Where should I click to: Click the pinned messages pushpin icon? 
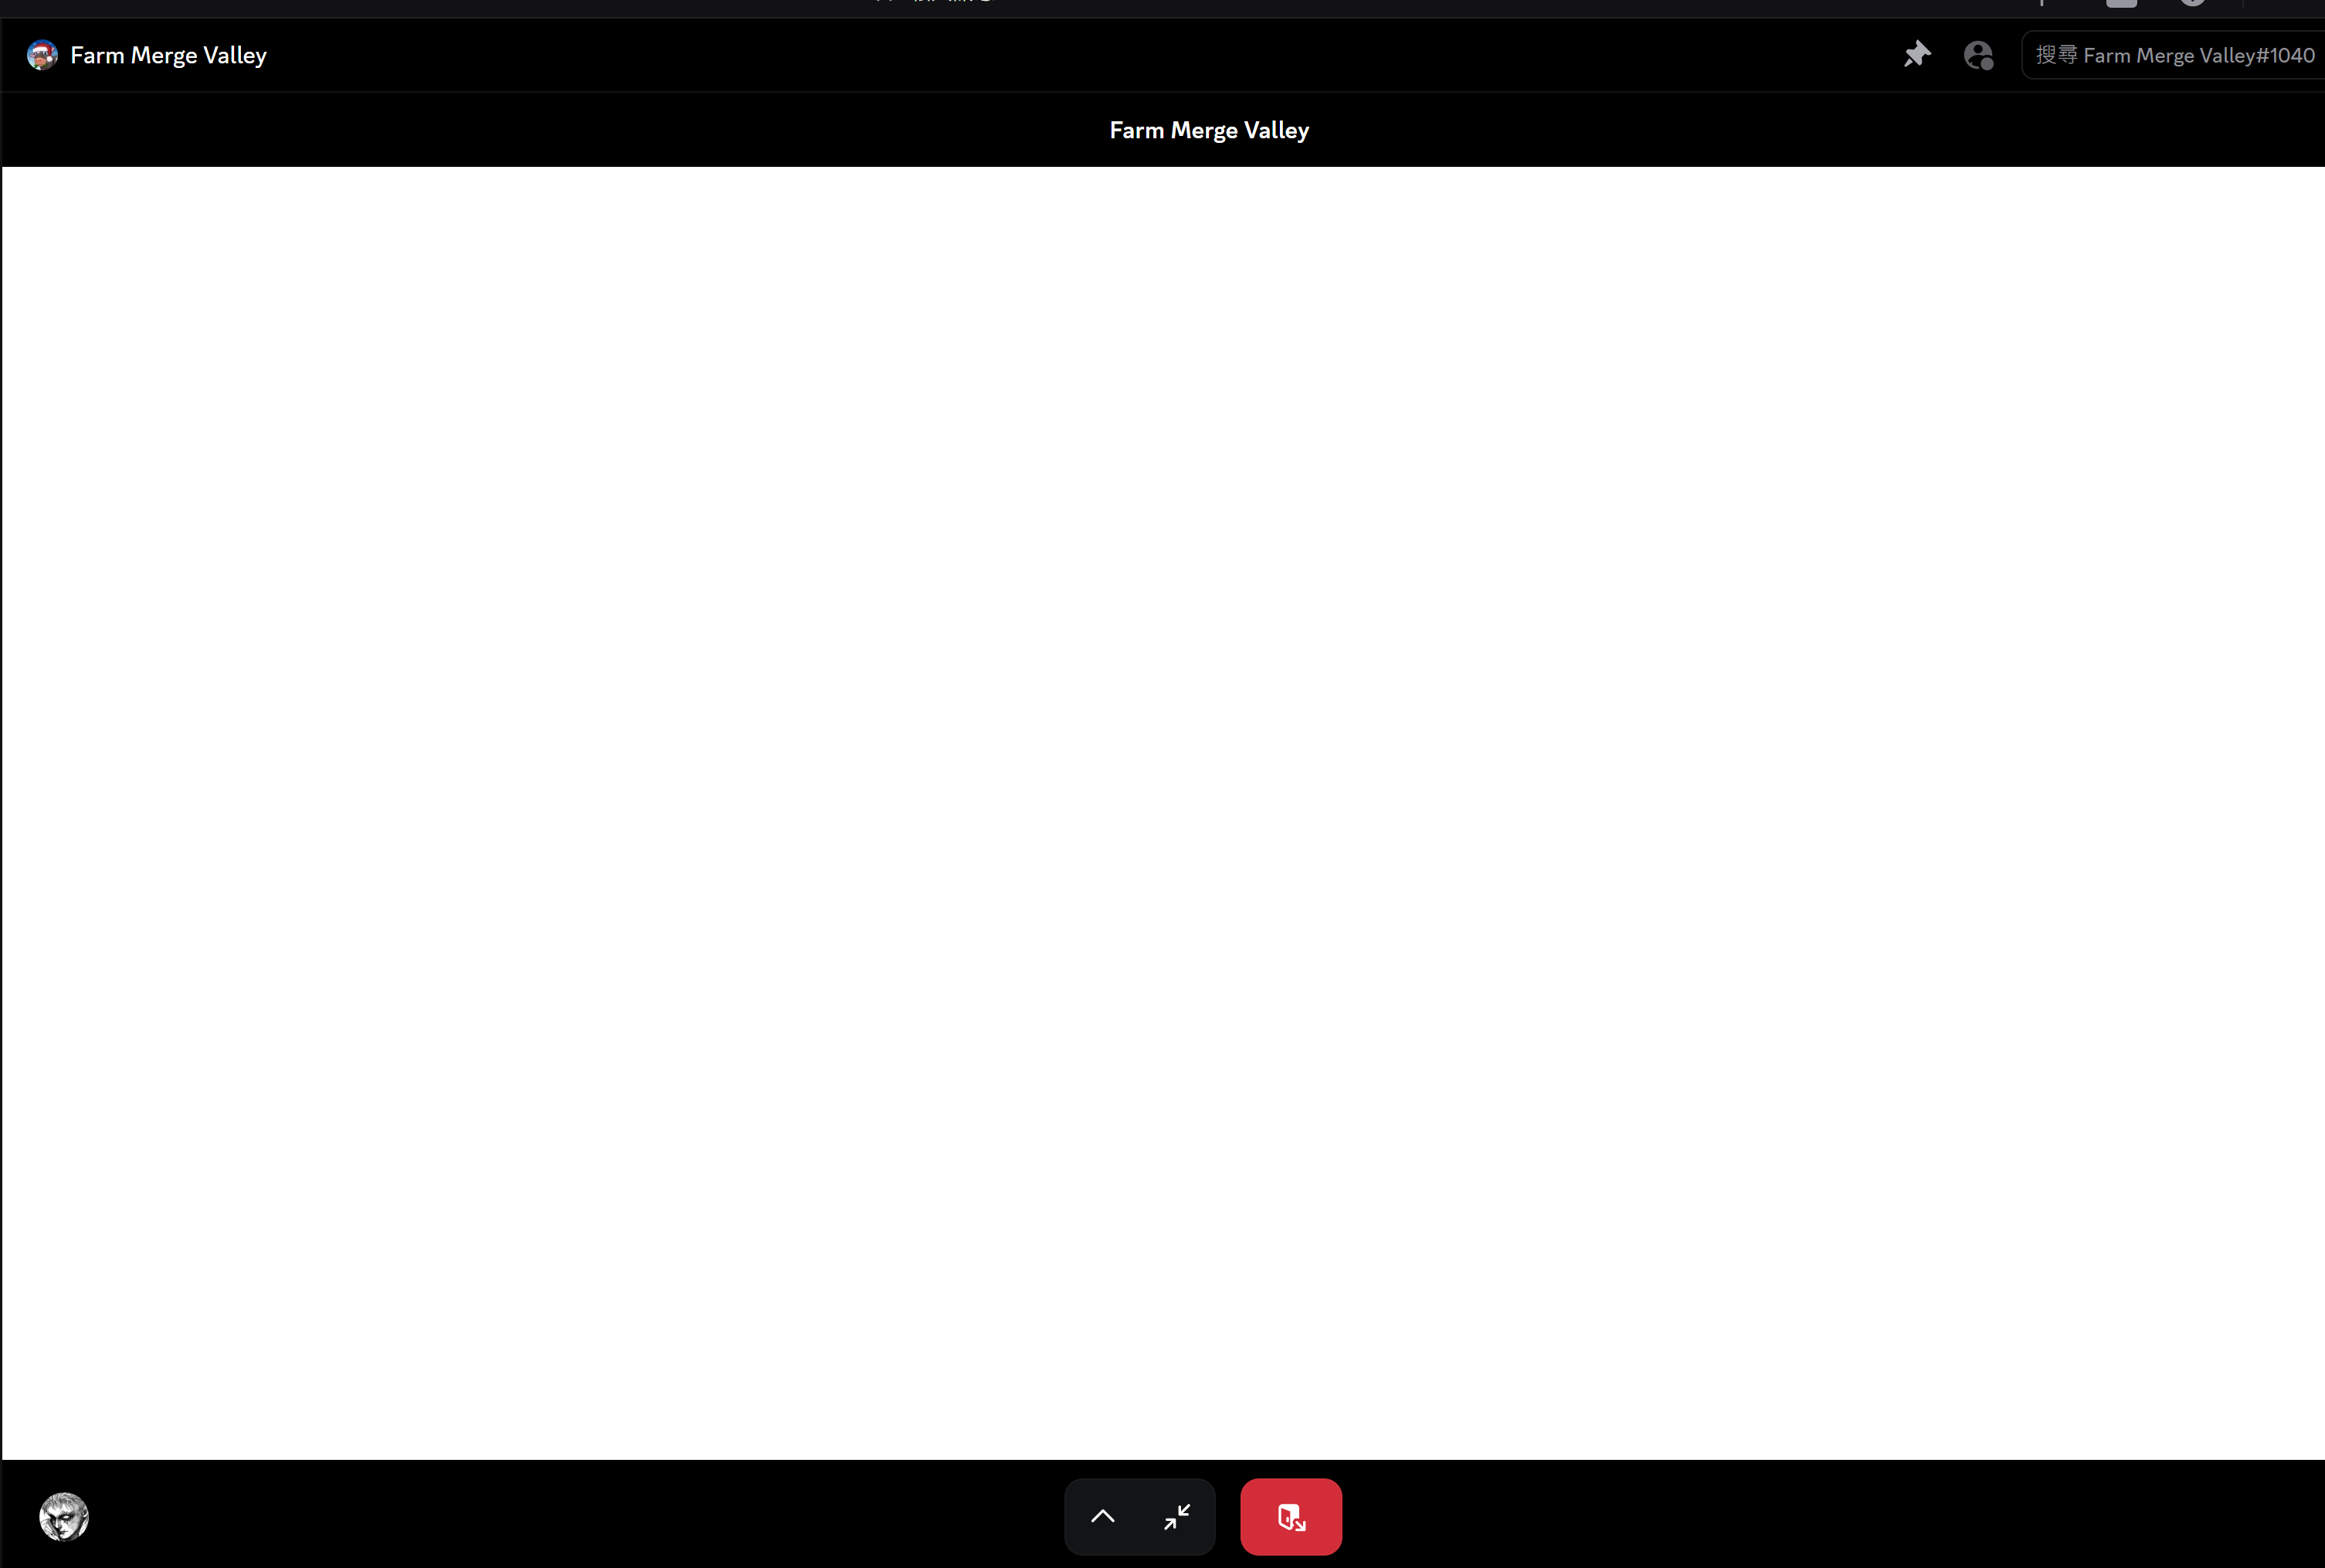pyautogui.click(x=1916, y=55)
